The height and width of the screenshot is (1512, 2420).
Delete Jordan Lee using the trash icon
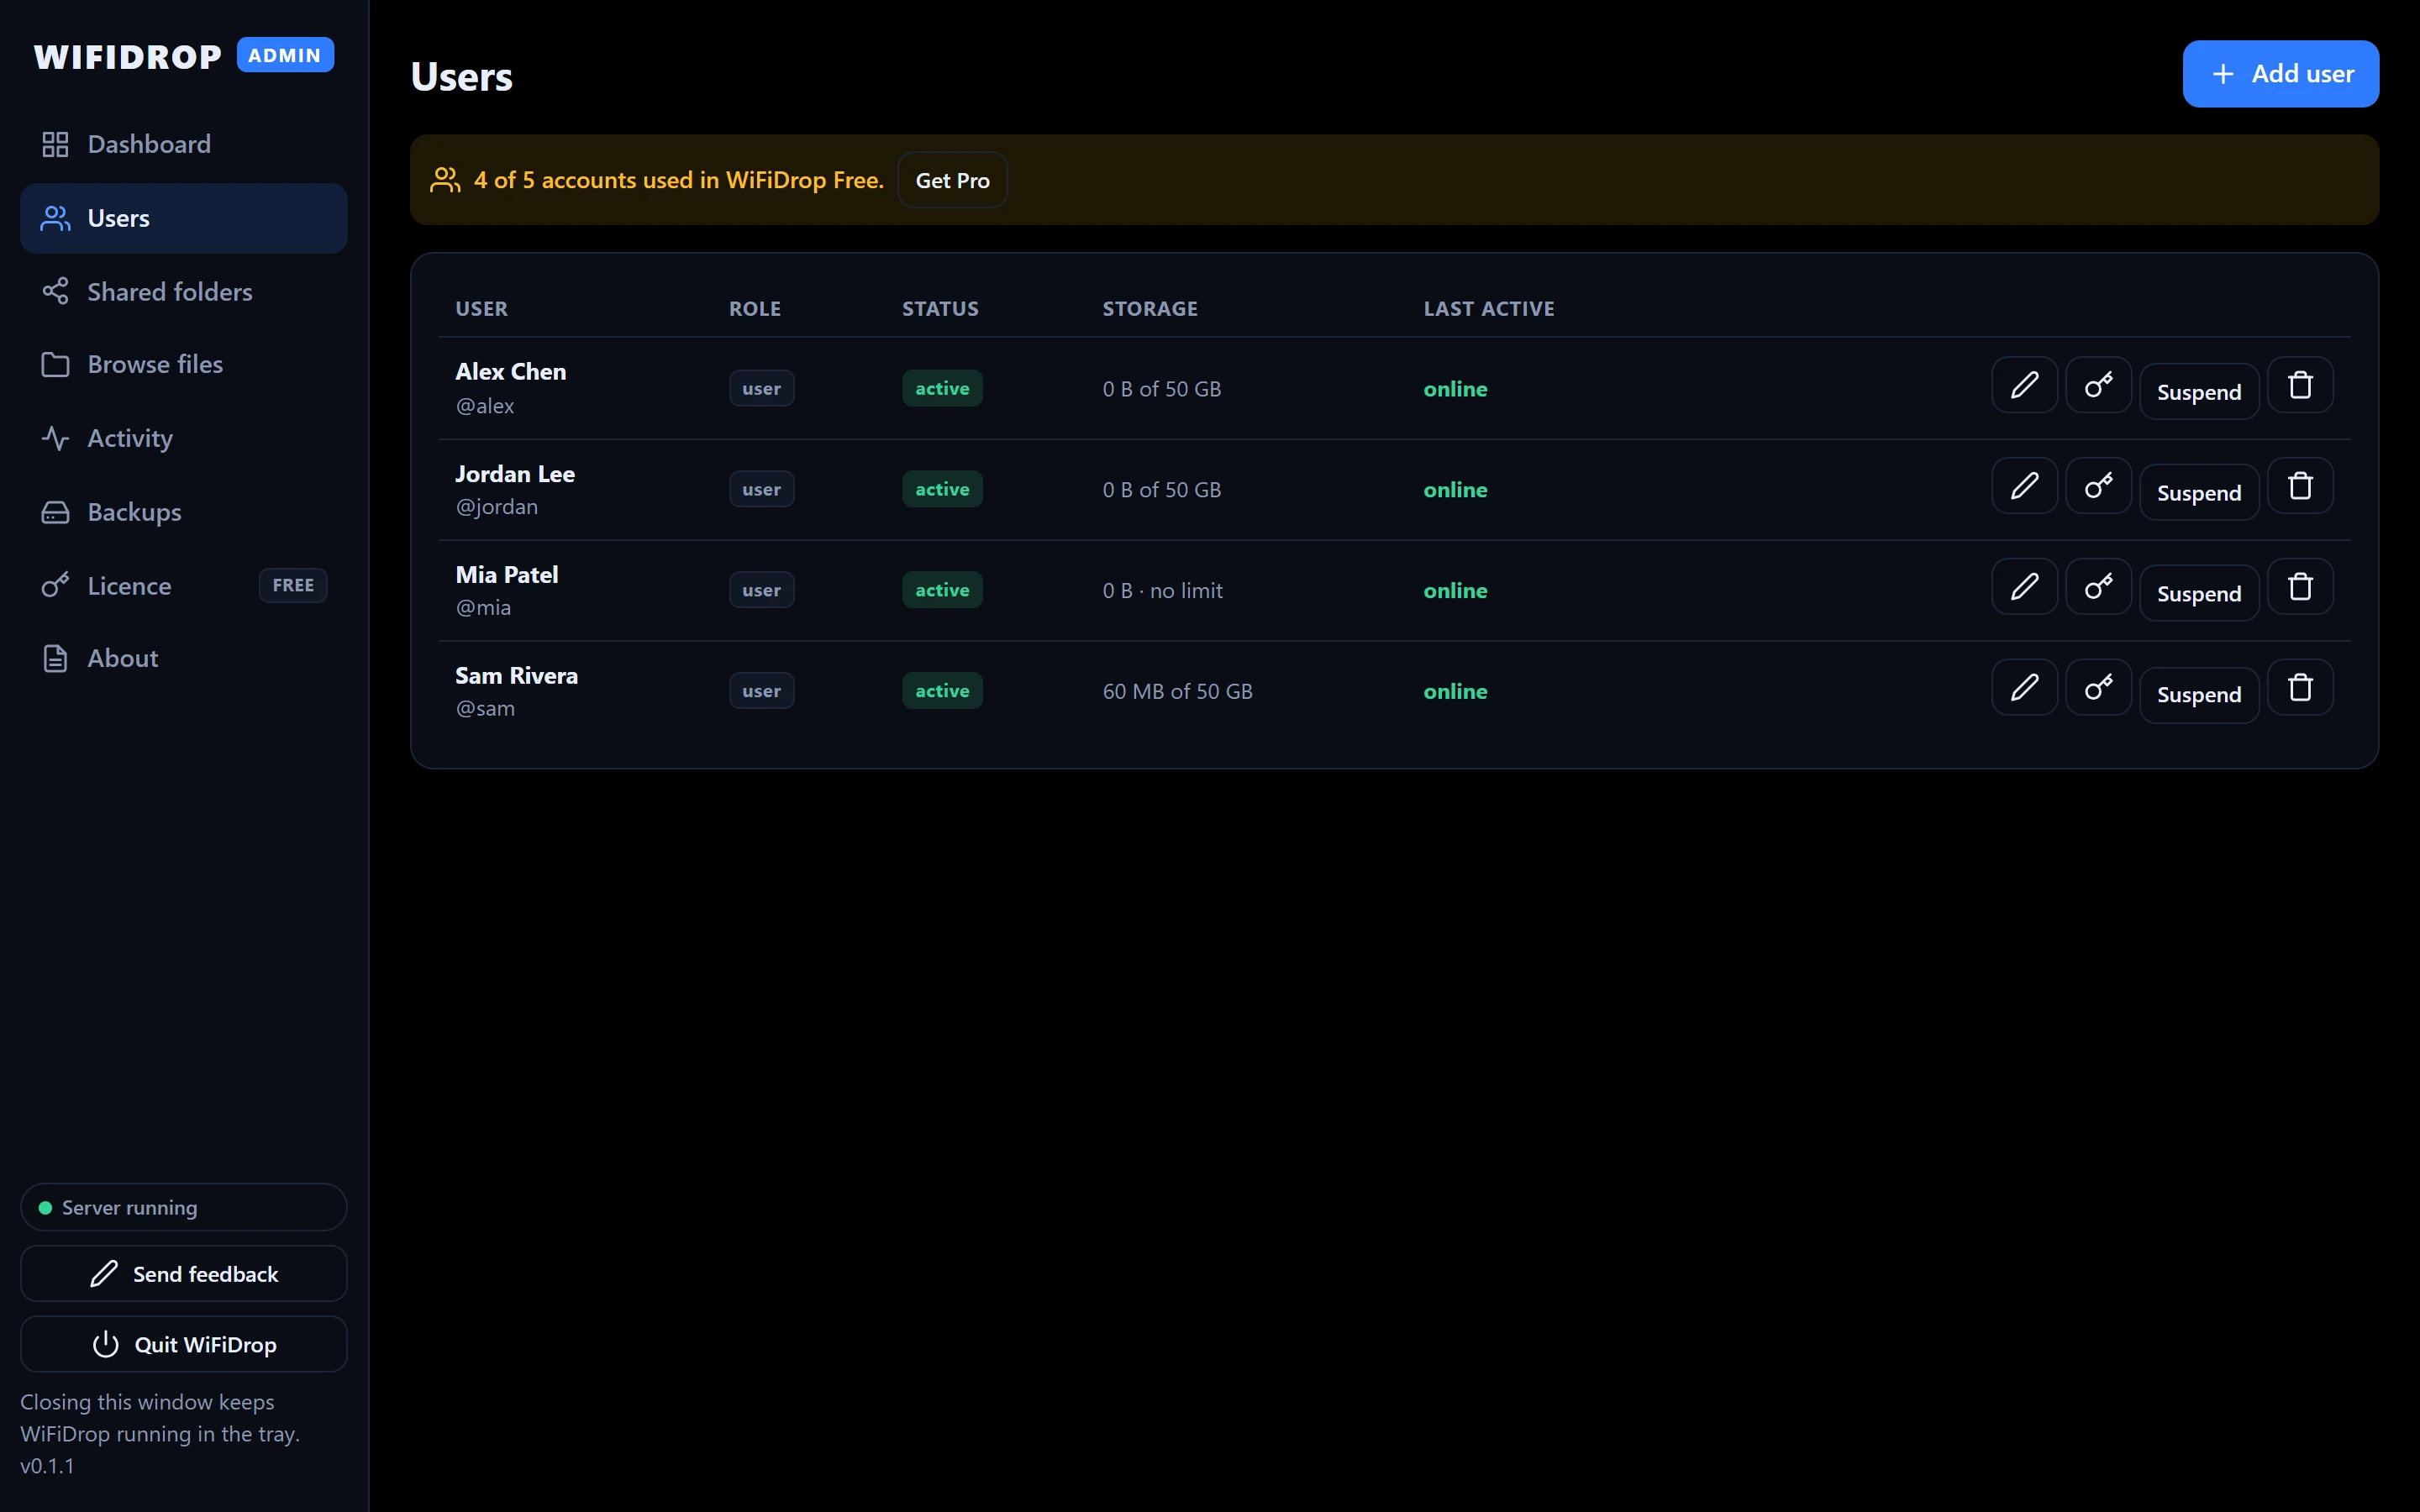tap(2300, 486)
